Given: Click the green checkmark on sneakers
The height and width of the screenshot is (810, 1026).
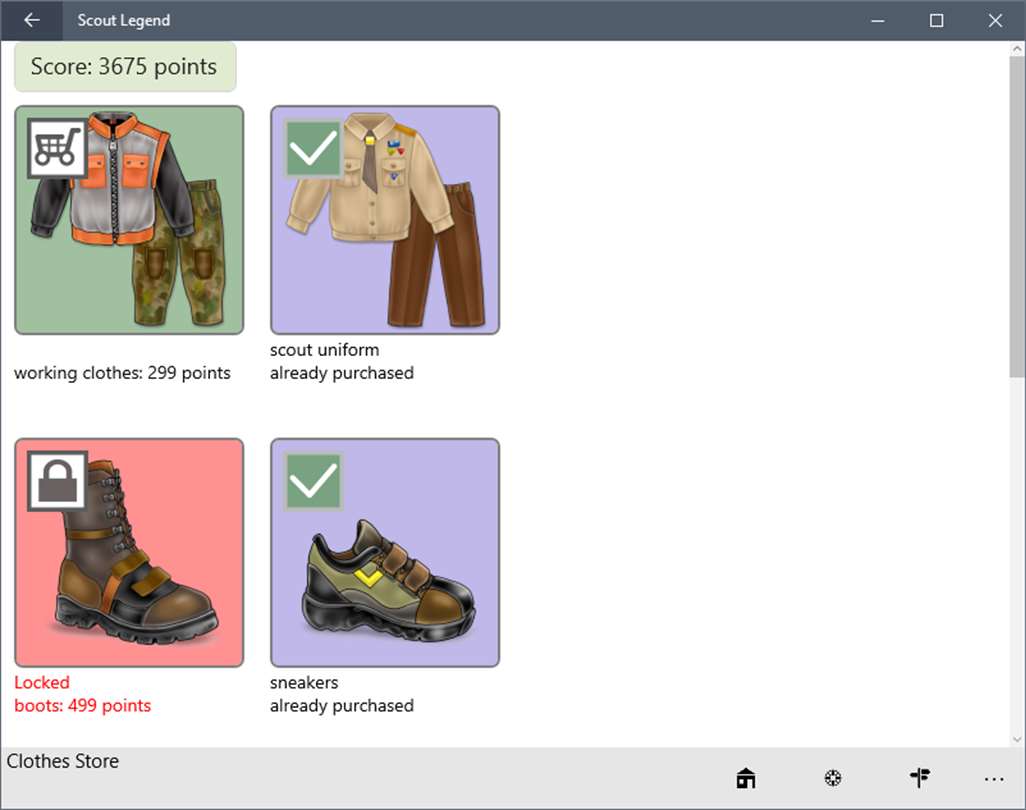Looking at the screenshot, I should pos(313,481).
